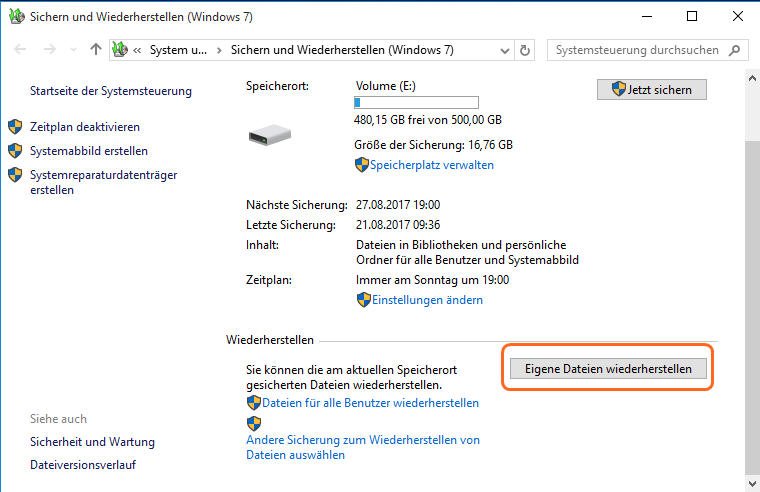Open the 'Einstellungen ändern' link
The image size is (760, 492).
pos(427,300)
